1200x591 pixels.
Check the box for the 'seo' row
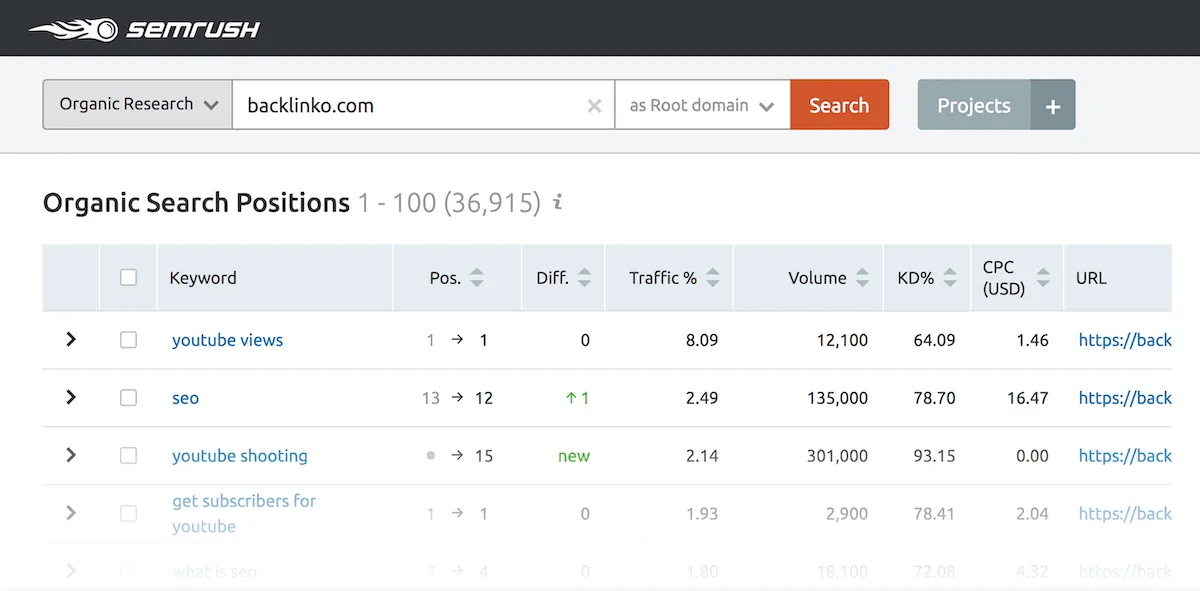(128, 397)
